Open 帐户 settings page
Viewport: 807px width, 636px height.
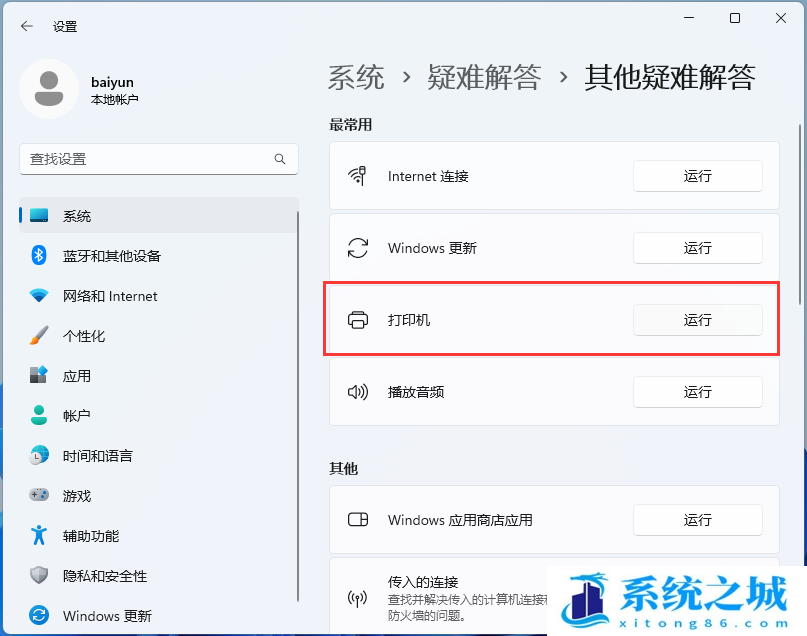pyautogui.click(x=159, y=416)
